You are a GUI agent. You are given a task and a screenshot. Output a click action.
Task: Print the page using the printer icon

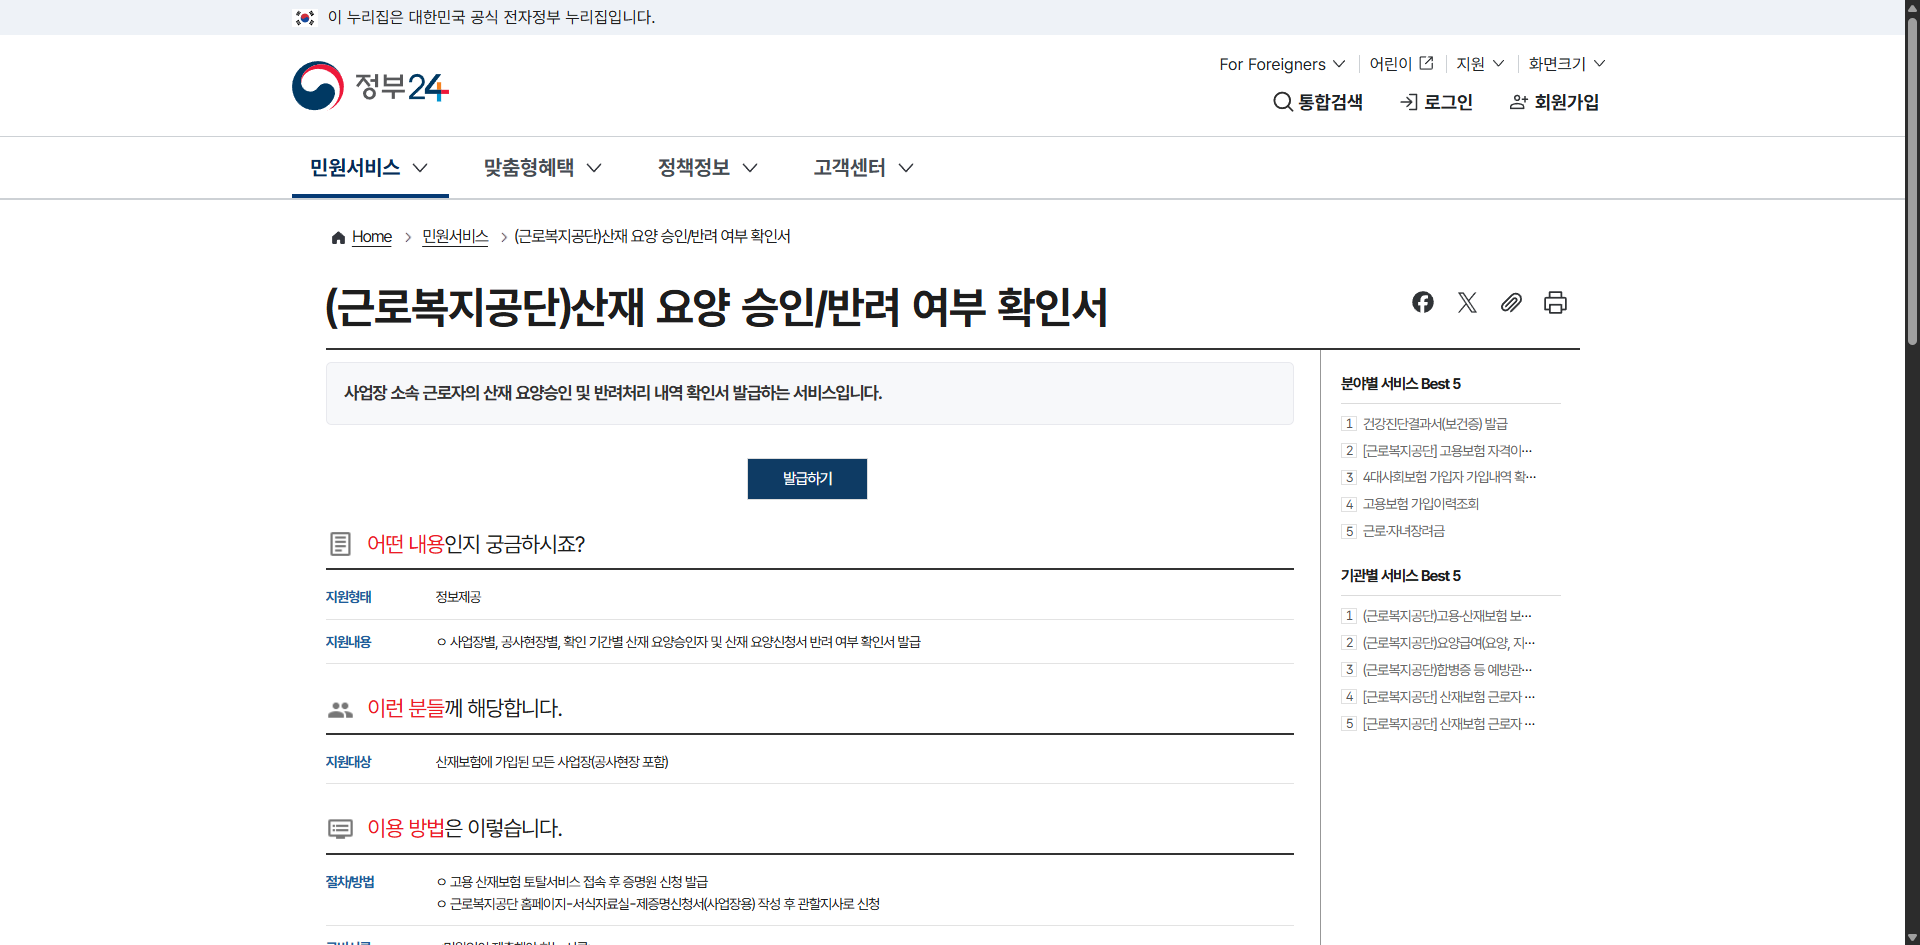[1555, 302]
